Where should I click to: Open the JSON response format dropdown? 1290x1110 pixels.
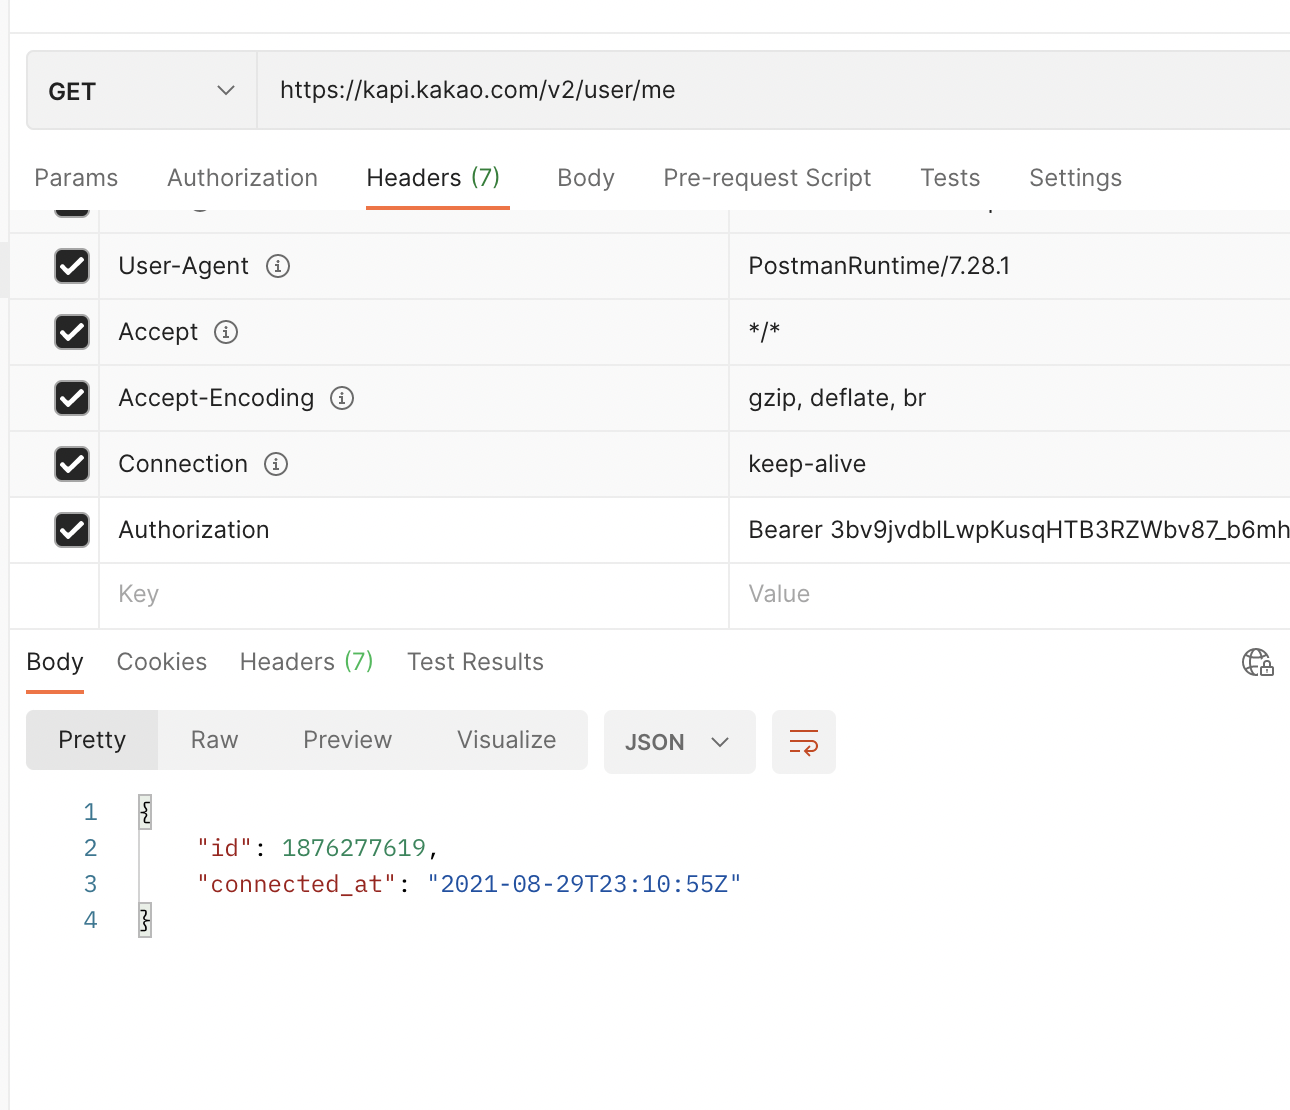(x=679, y=741)
